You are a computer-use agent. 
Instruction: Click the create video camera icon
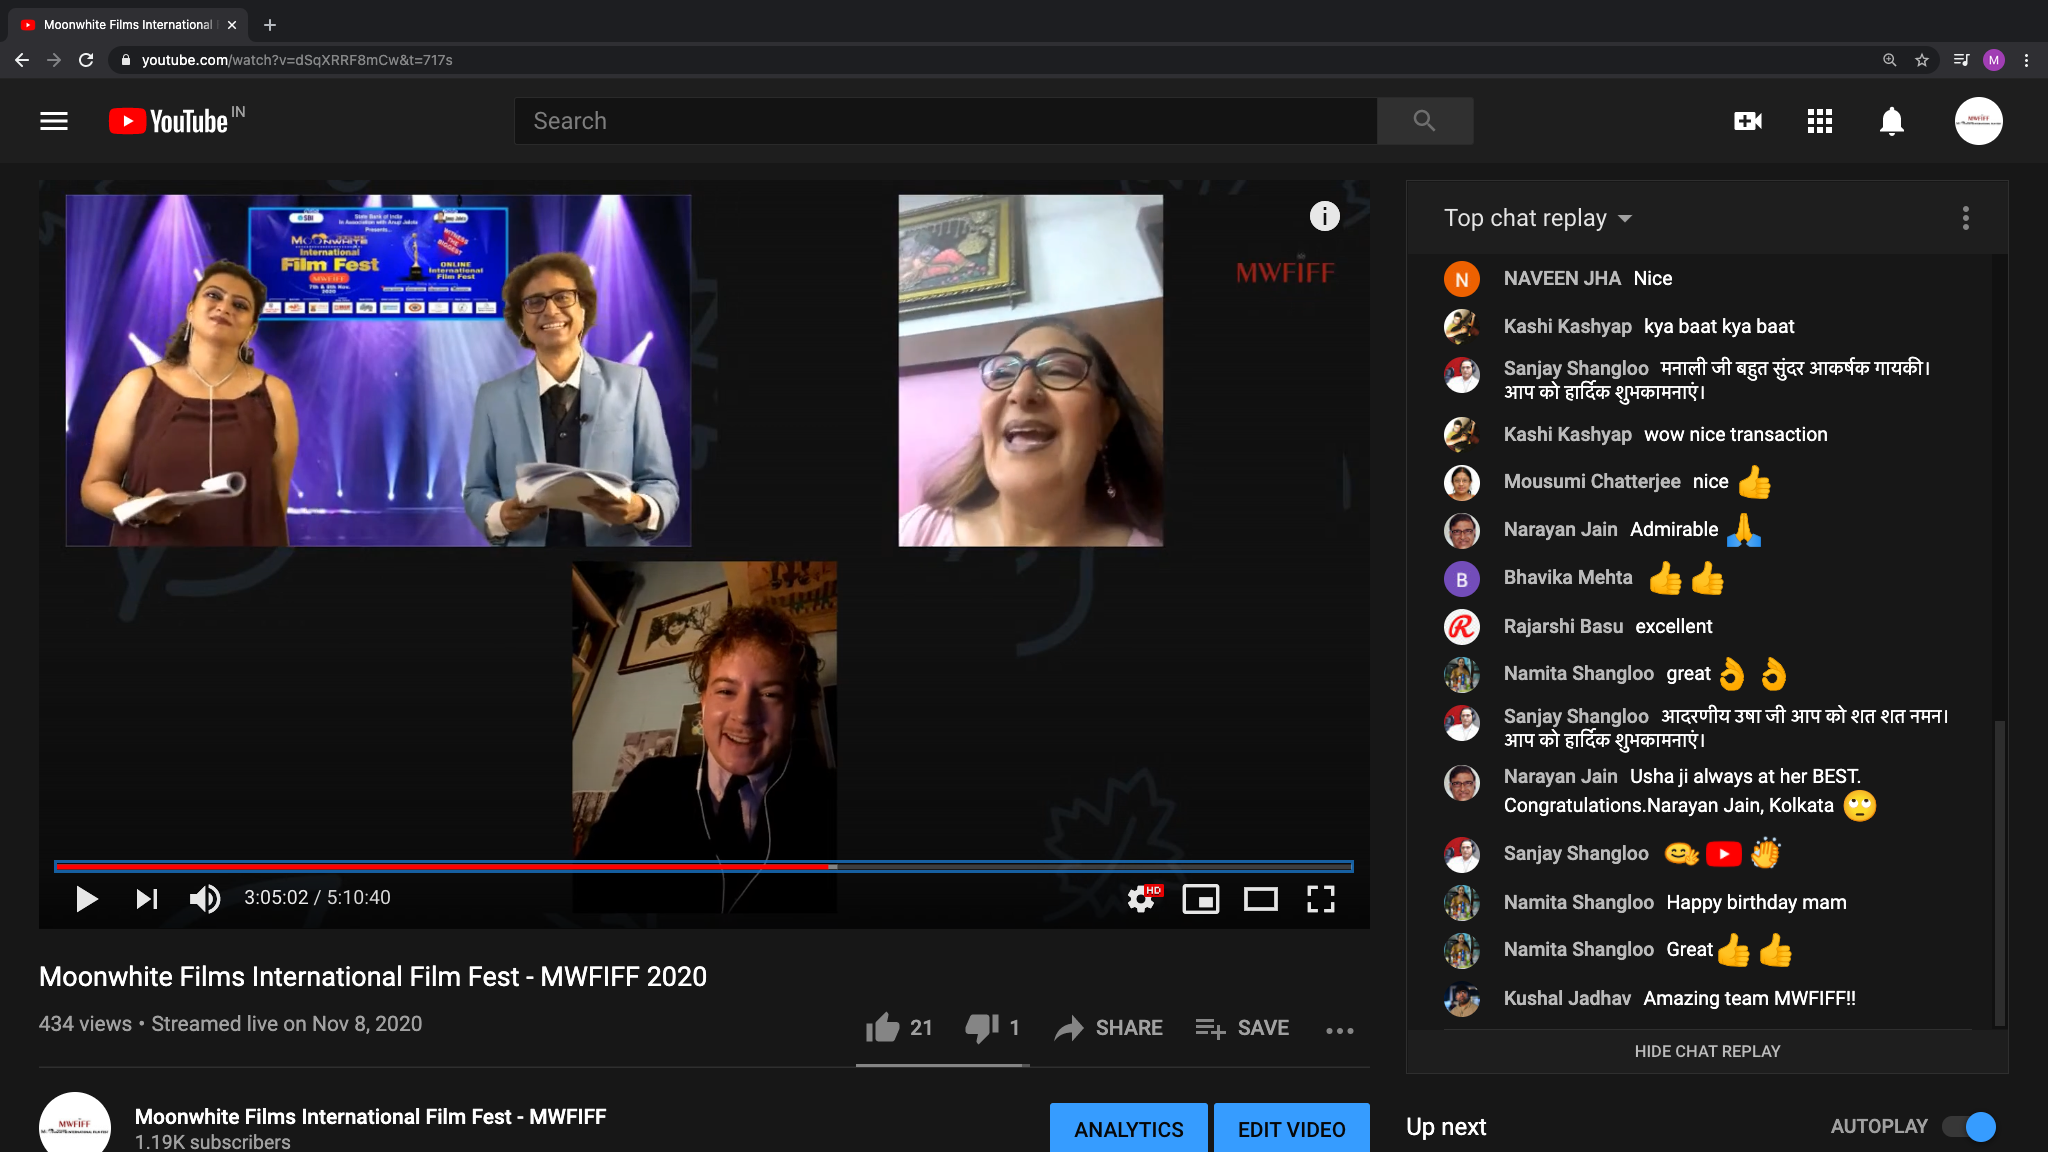[x=1747, y=121]
